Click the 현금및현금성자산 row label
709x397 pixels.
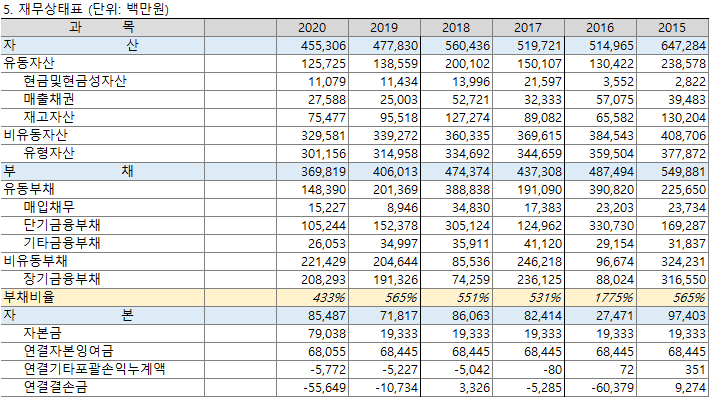[x=75, y=81]
